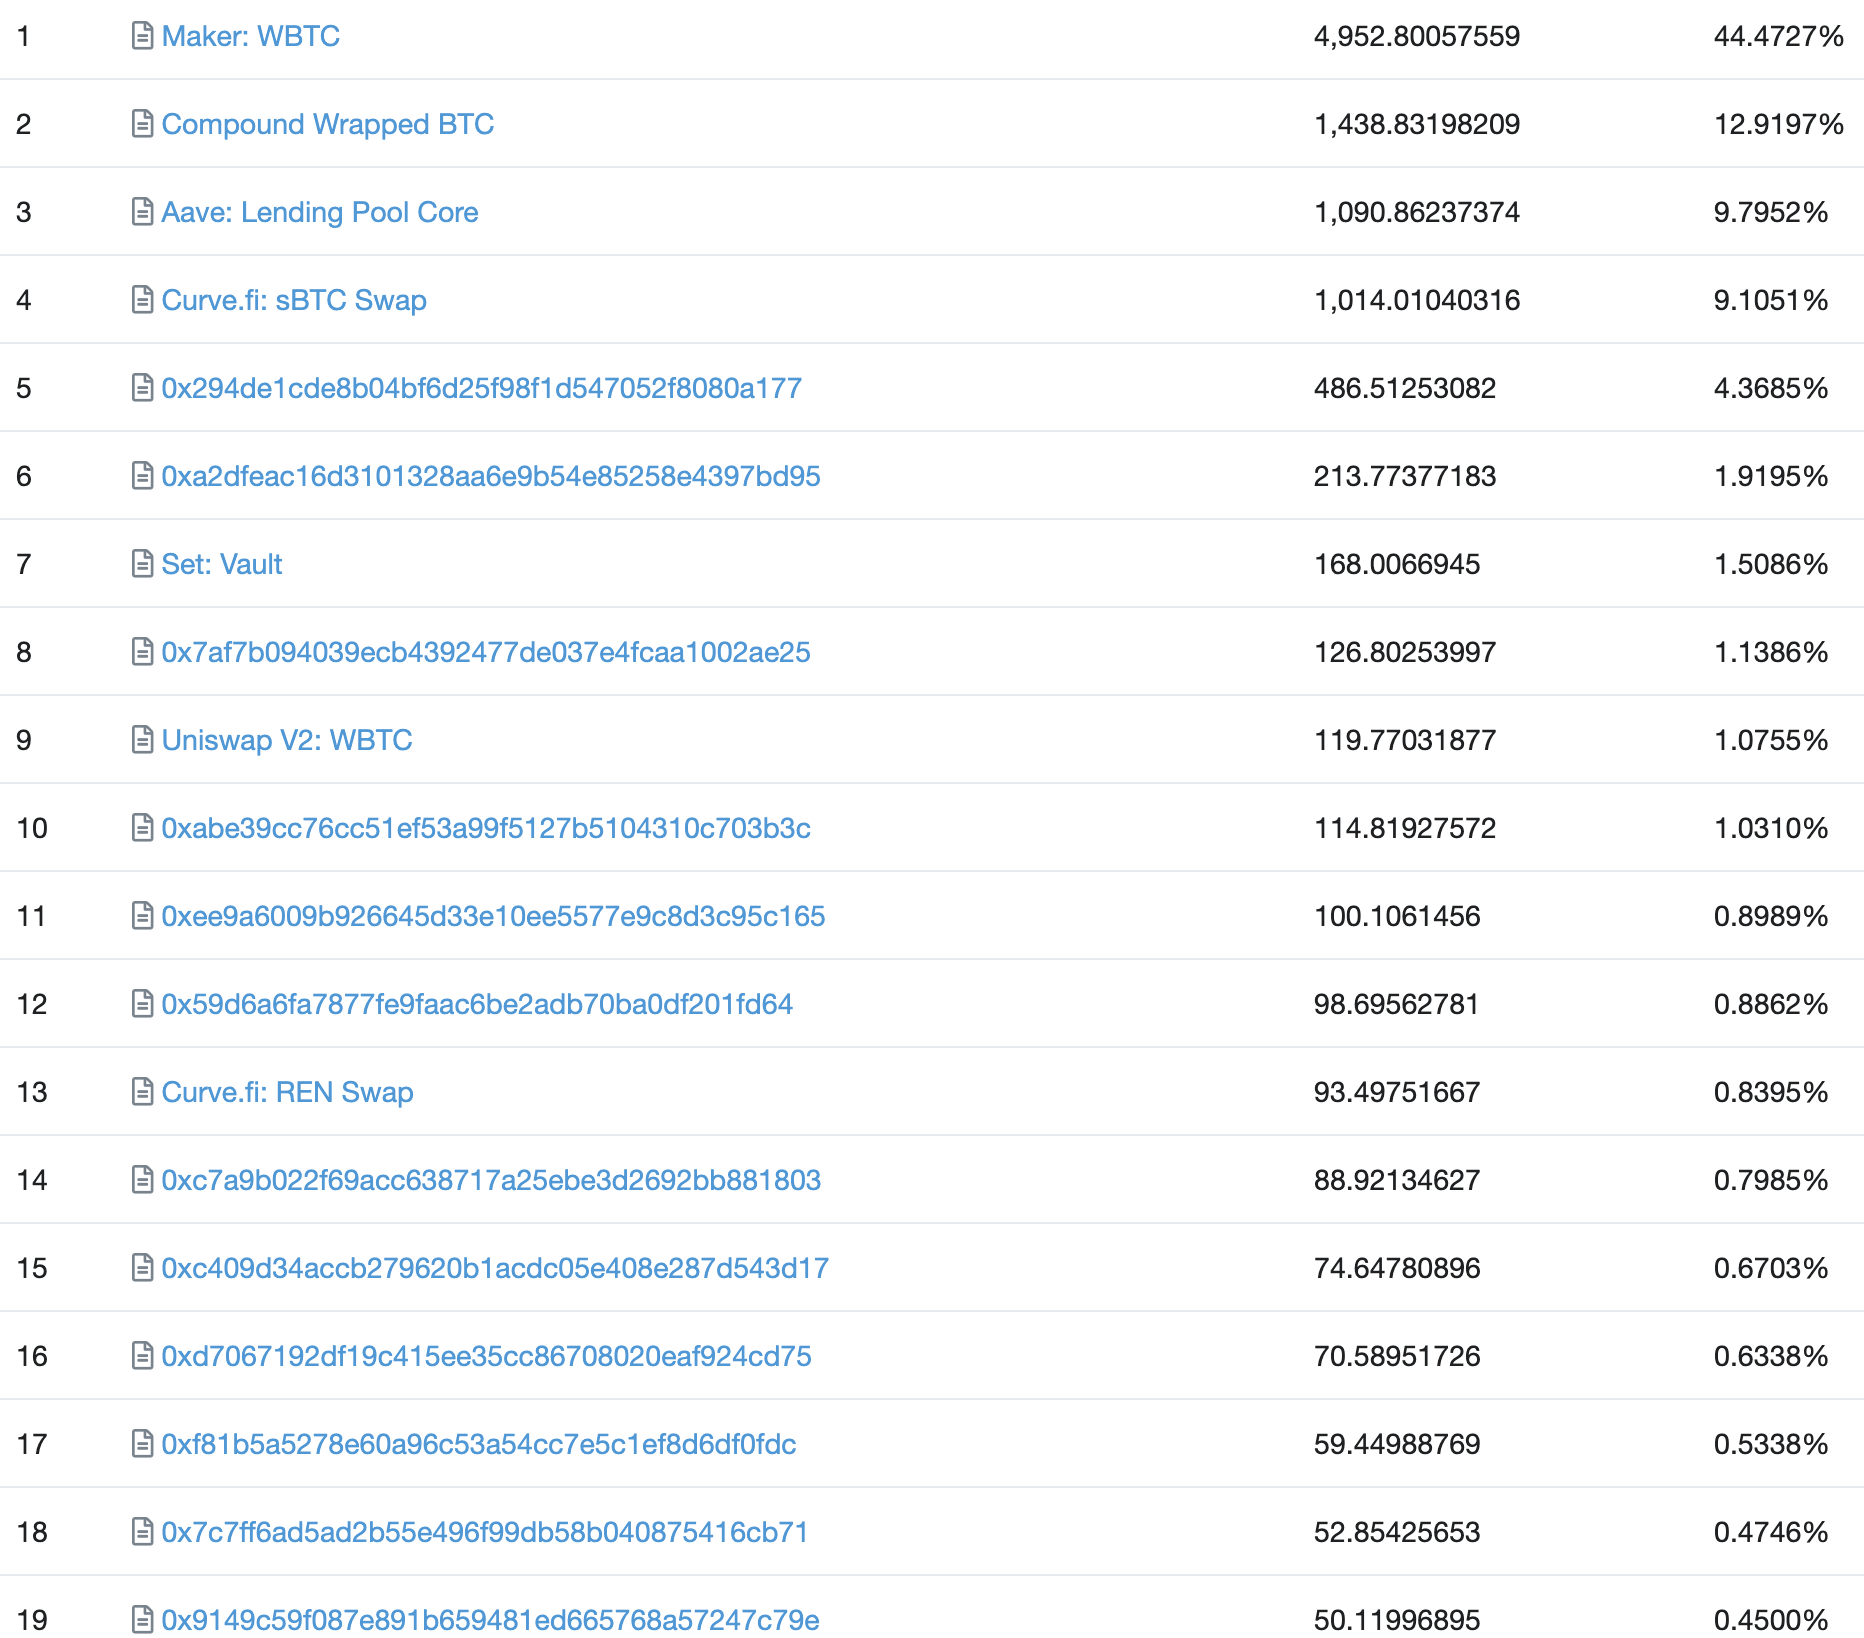Open address 0xf81b5a5278e60a96c53a54cc7e5c1ef8d6df0fdc
The image size is (1864, 1638).
(479, 1444)
